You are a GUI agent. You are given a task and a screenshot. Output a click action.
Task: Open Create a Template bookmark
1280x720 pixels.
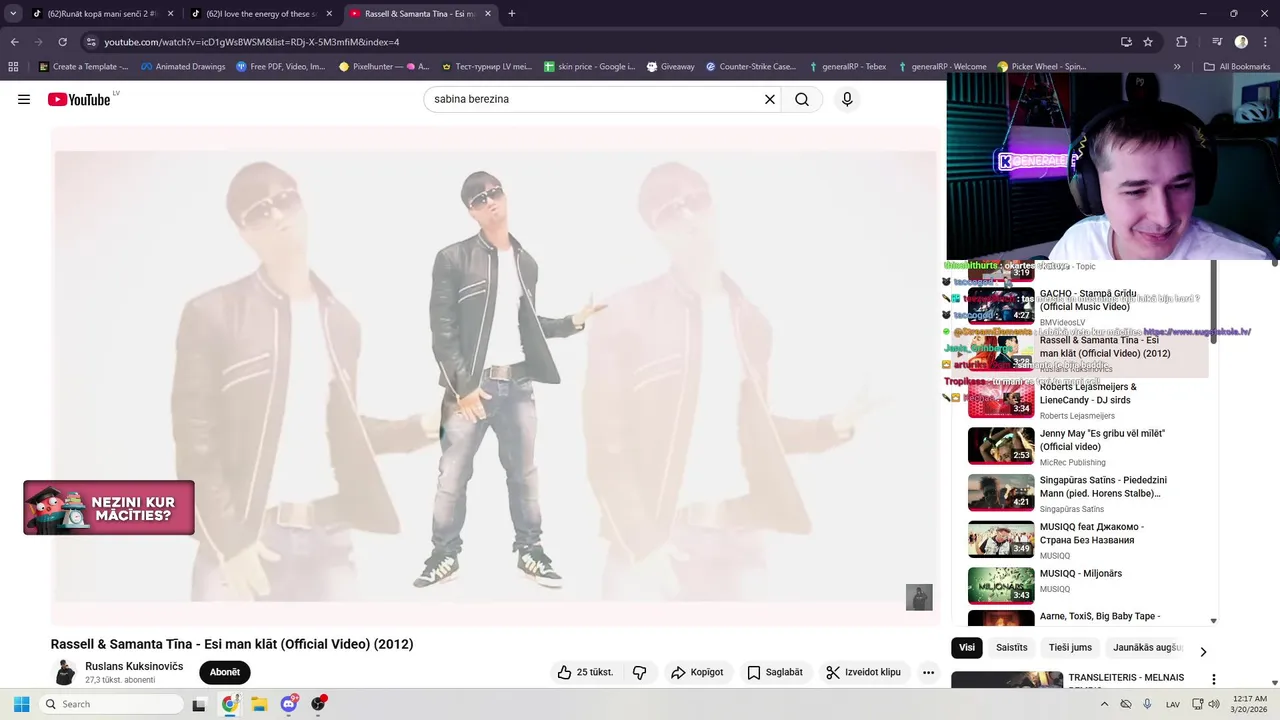[83, 67]
